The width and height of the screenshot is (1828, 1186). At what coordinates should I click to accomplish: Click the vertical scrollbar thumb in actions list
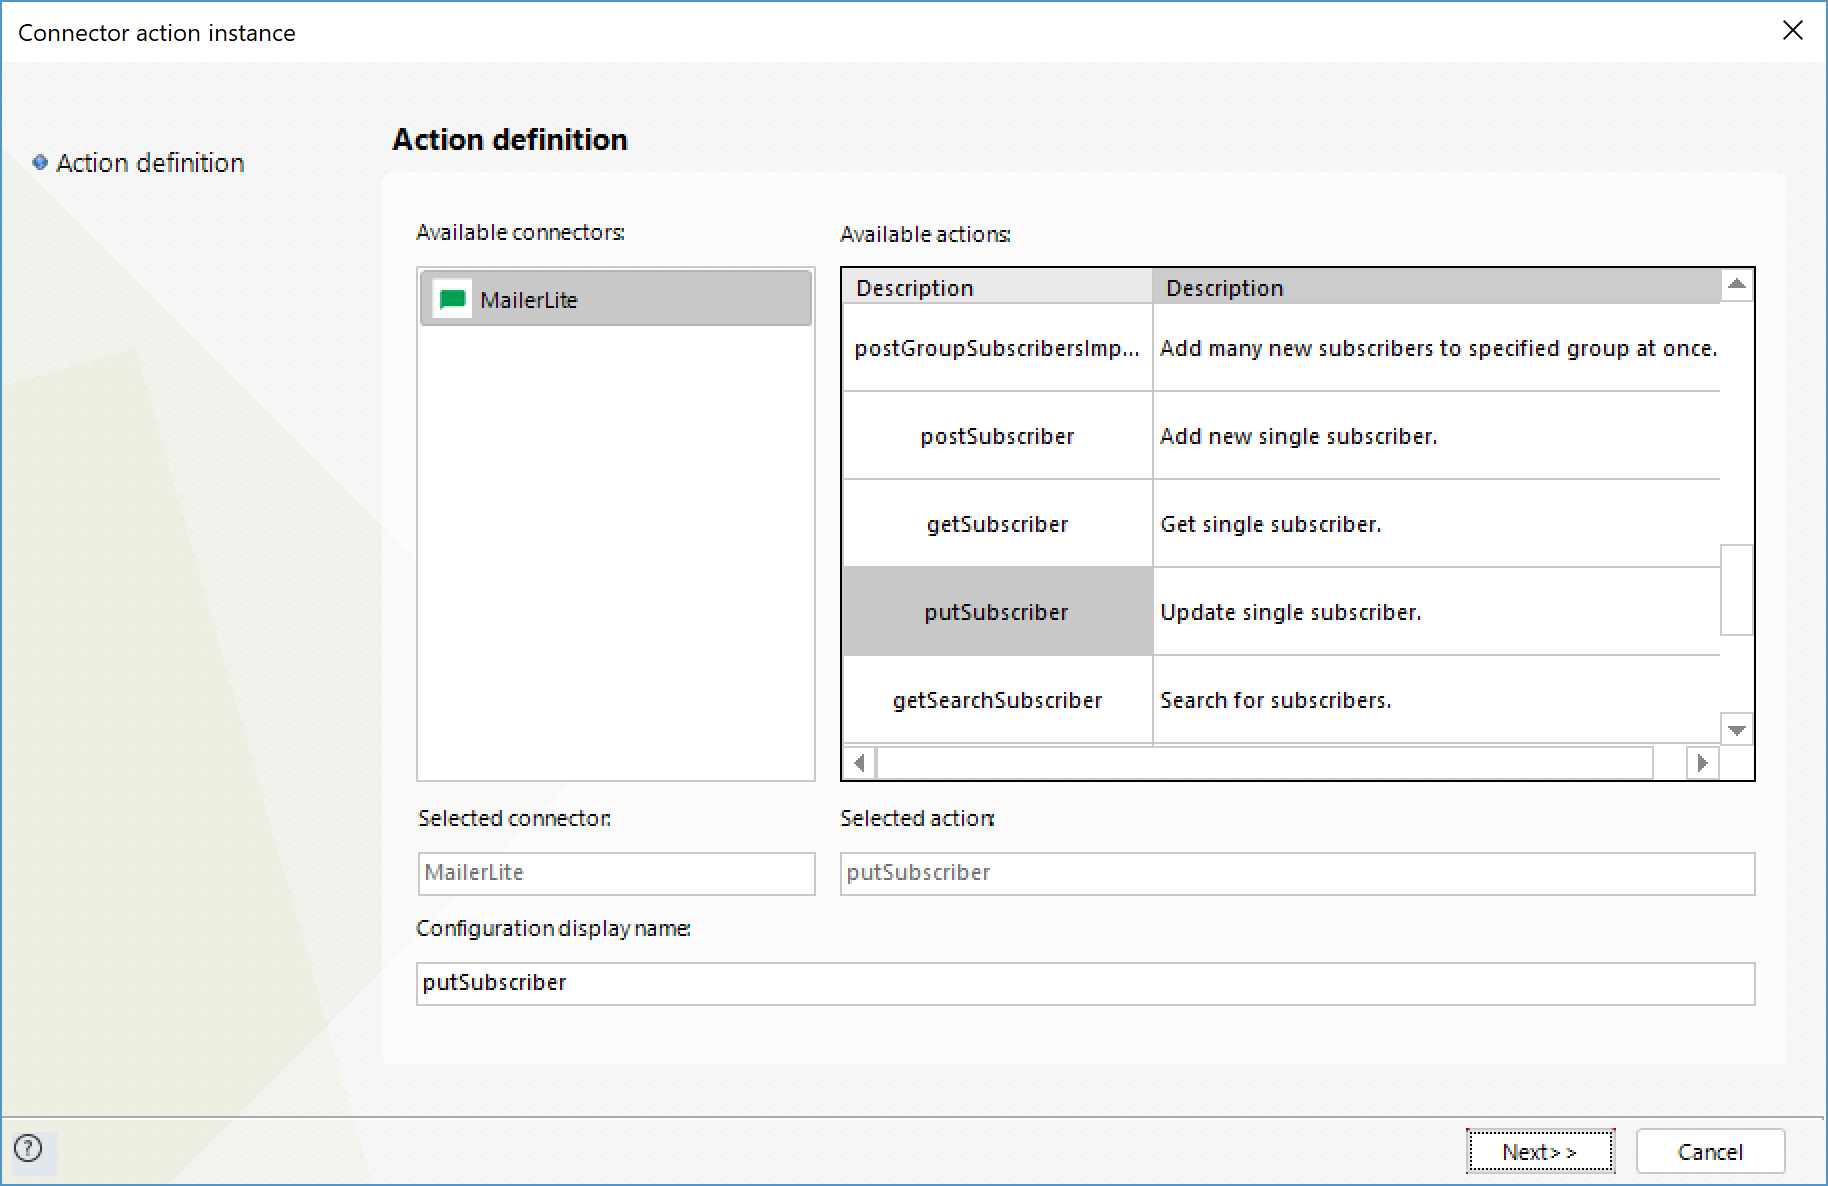coord(1737,590)
